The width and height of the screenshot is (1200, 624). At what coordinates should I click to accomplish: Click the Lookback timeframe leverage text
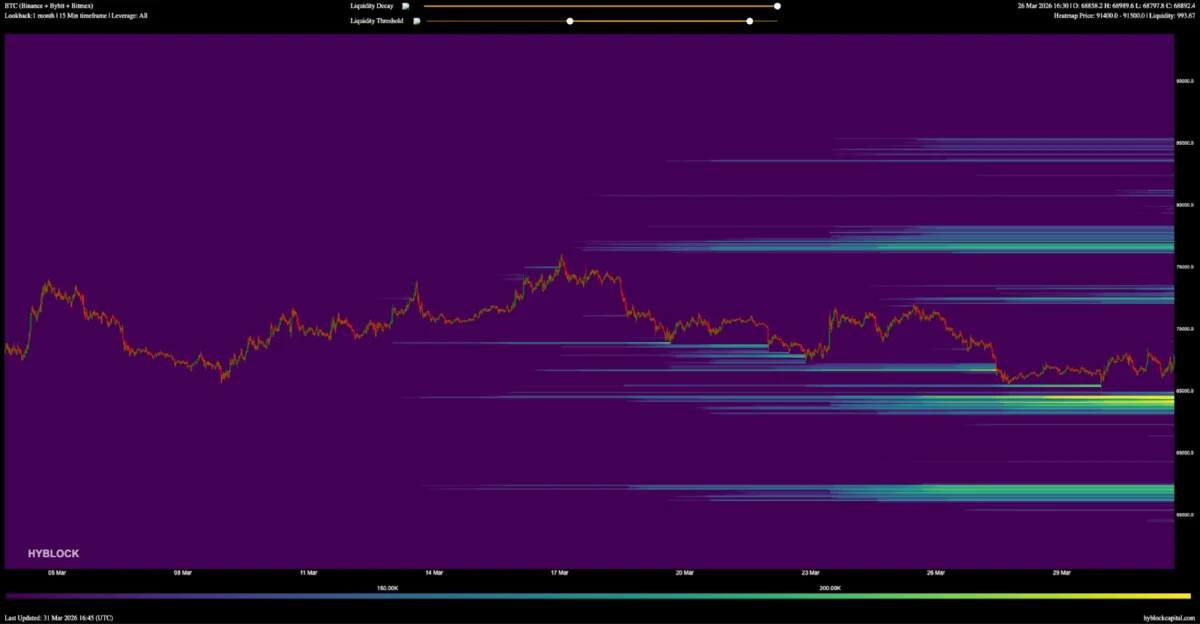76,16
